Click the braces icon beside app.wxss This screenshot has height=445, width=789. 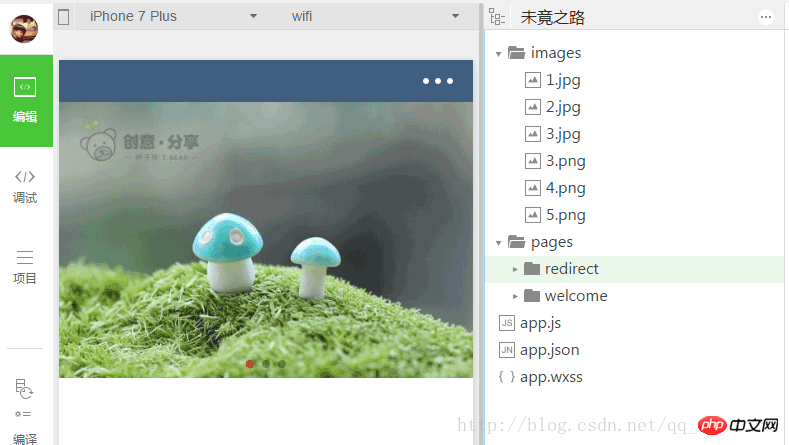[x=507, y=377]
